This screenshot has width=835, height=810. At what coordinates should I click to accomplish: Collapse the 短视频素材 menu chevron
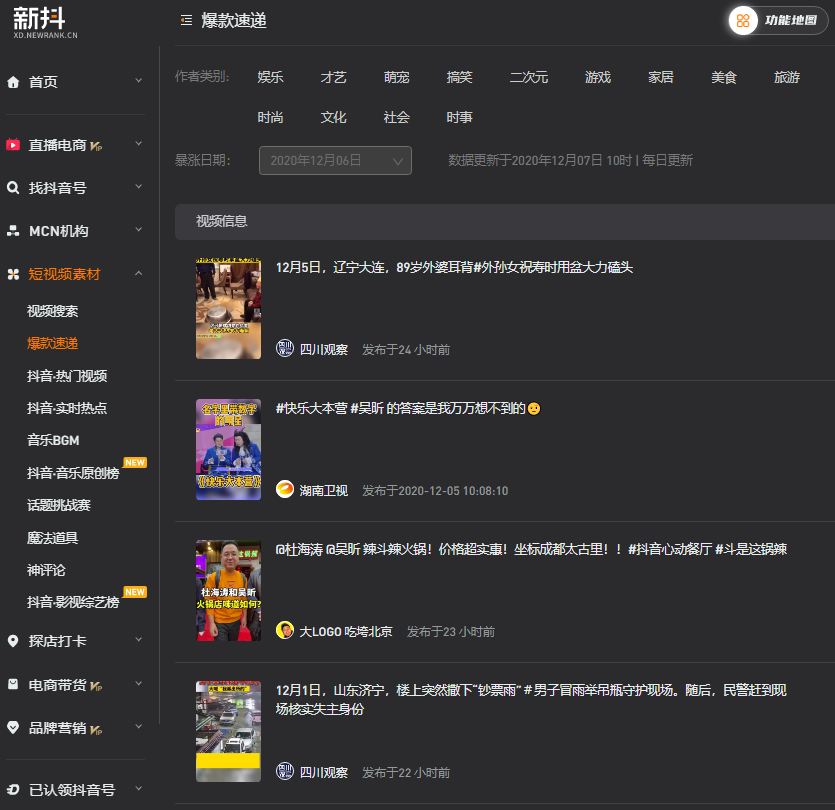tap(138, 273)
